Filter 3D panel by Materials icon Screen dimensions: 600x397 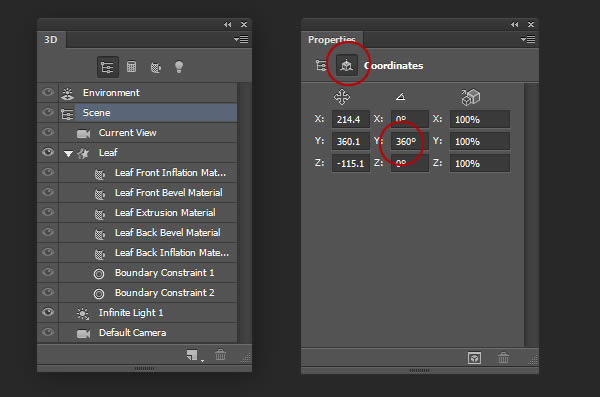[x=155, y=67]
